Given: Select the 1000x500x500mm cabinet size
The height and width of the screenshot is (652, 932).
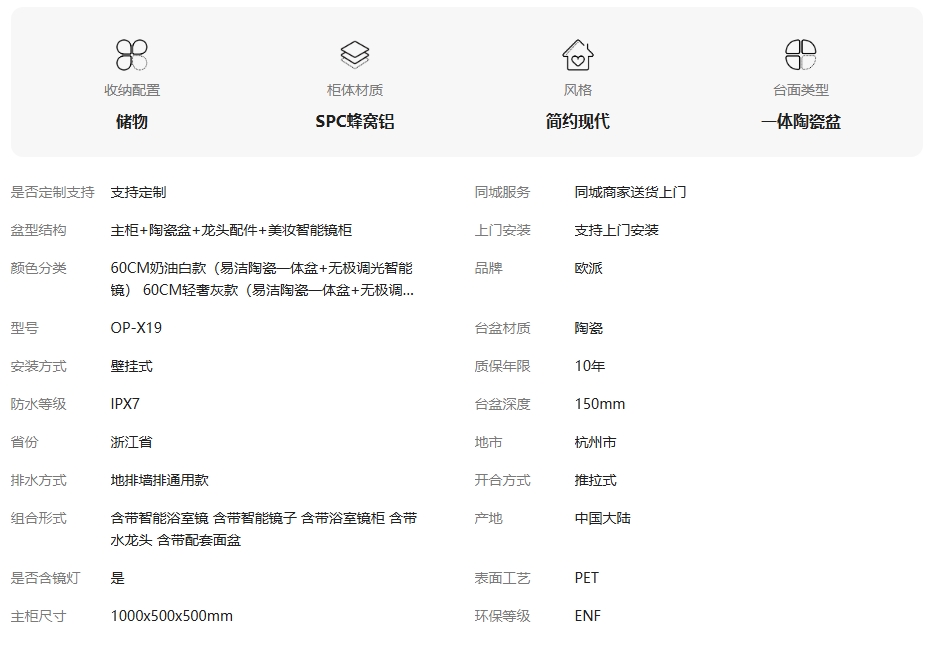Looking at the screenshot, I should pyautogui.click(x=171, y=616).
